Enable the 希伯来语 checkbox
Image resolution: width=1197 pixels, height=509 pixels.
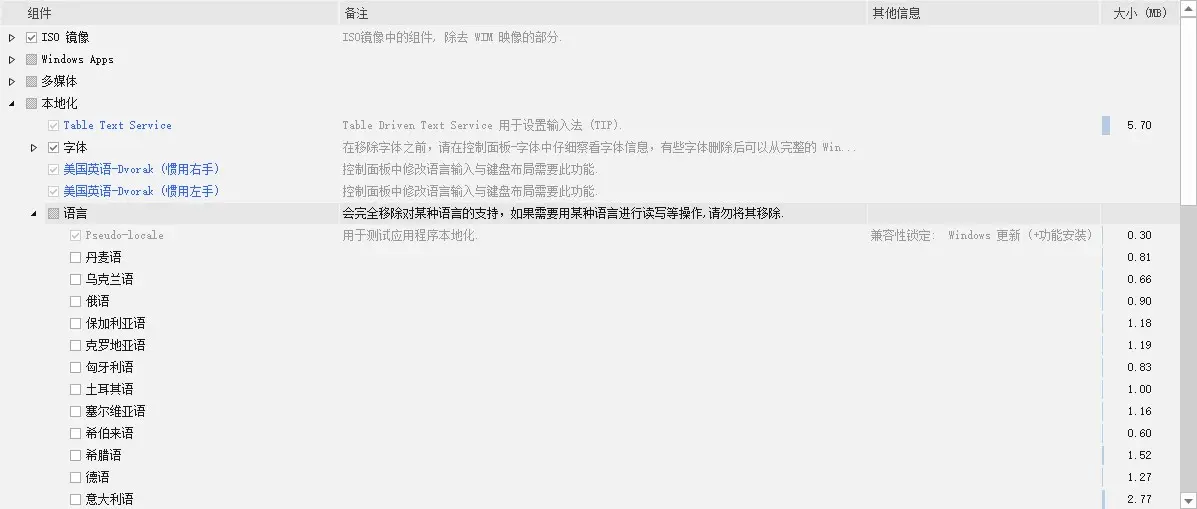(75, 433)
